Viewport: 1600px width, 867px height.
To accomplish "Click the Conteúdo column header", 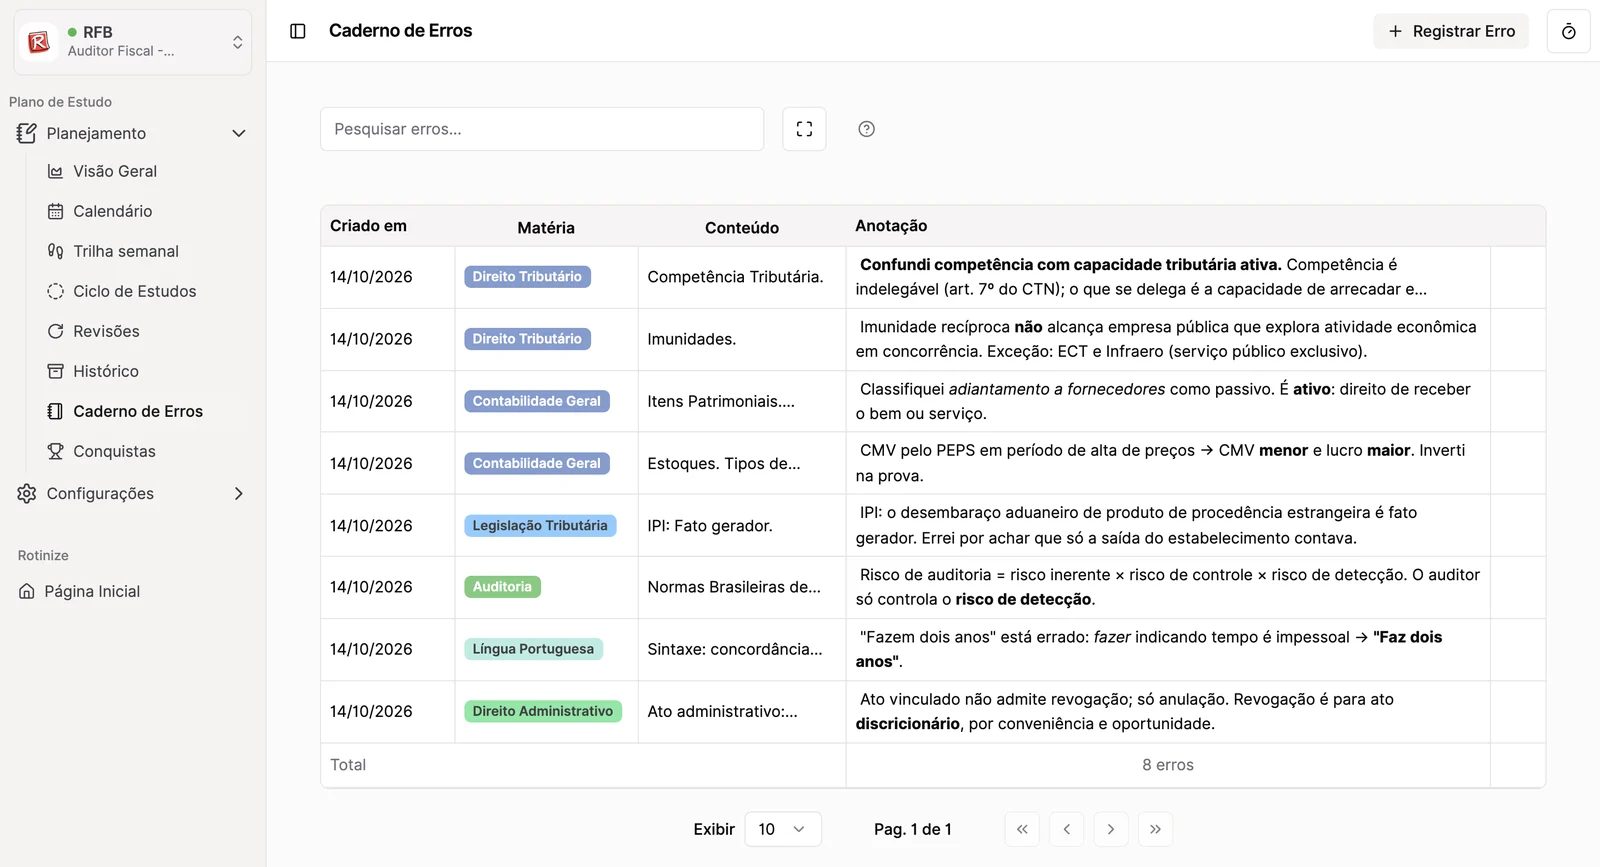I will pyautogui.click(x=742, y=228).
